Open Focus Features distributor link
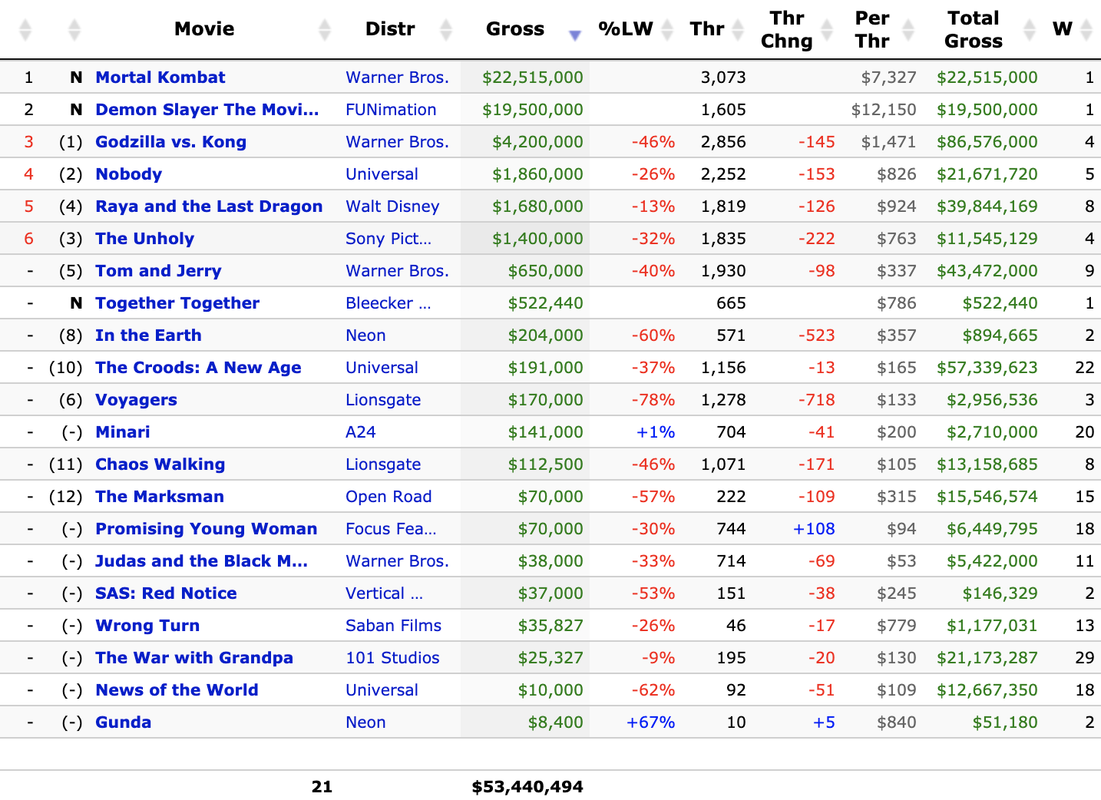1101x800 pixels. click(x=390, y=530)
